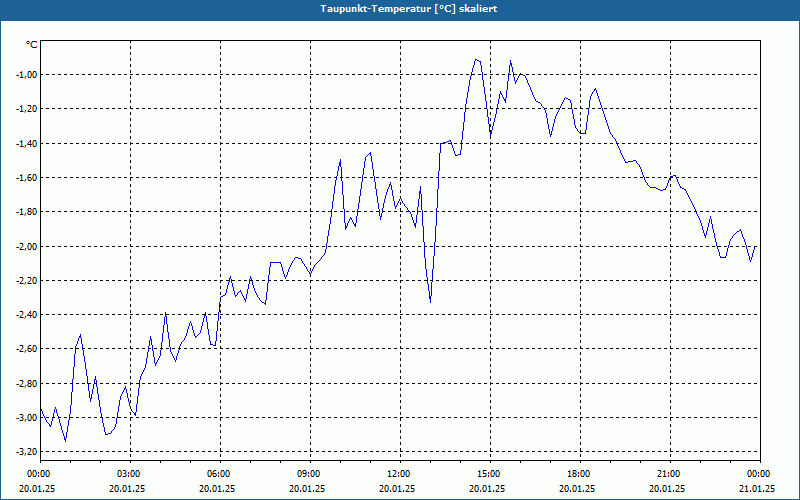Select the 09:00 time label
Screen dimensions: 800x500
click(x=310, y=474)
